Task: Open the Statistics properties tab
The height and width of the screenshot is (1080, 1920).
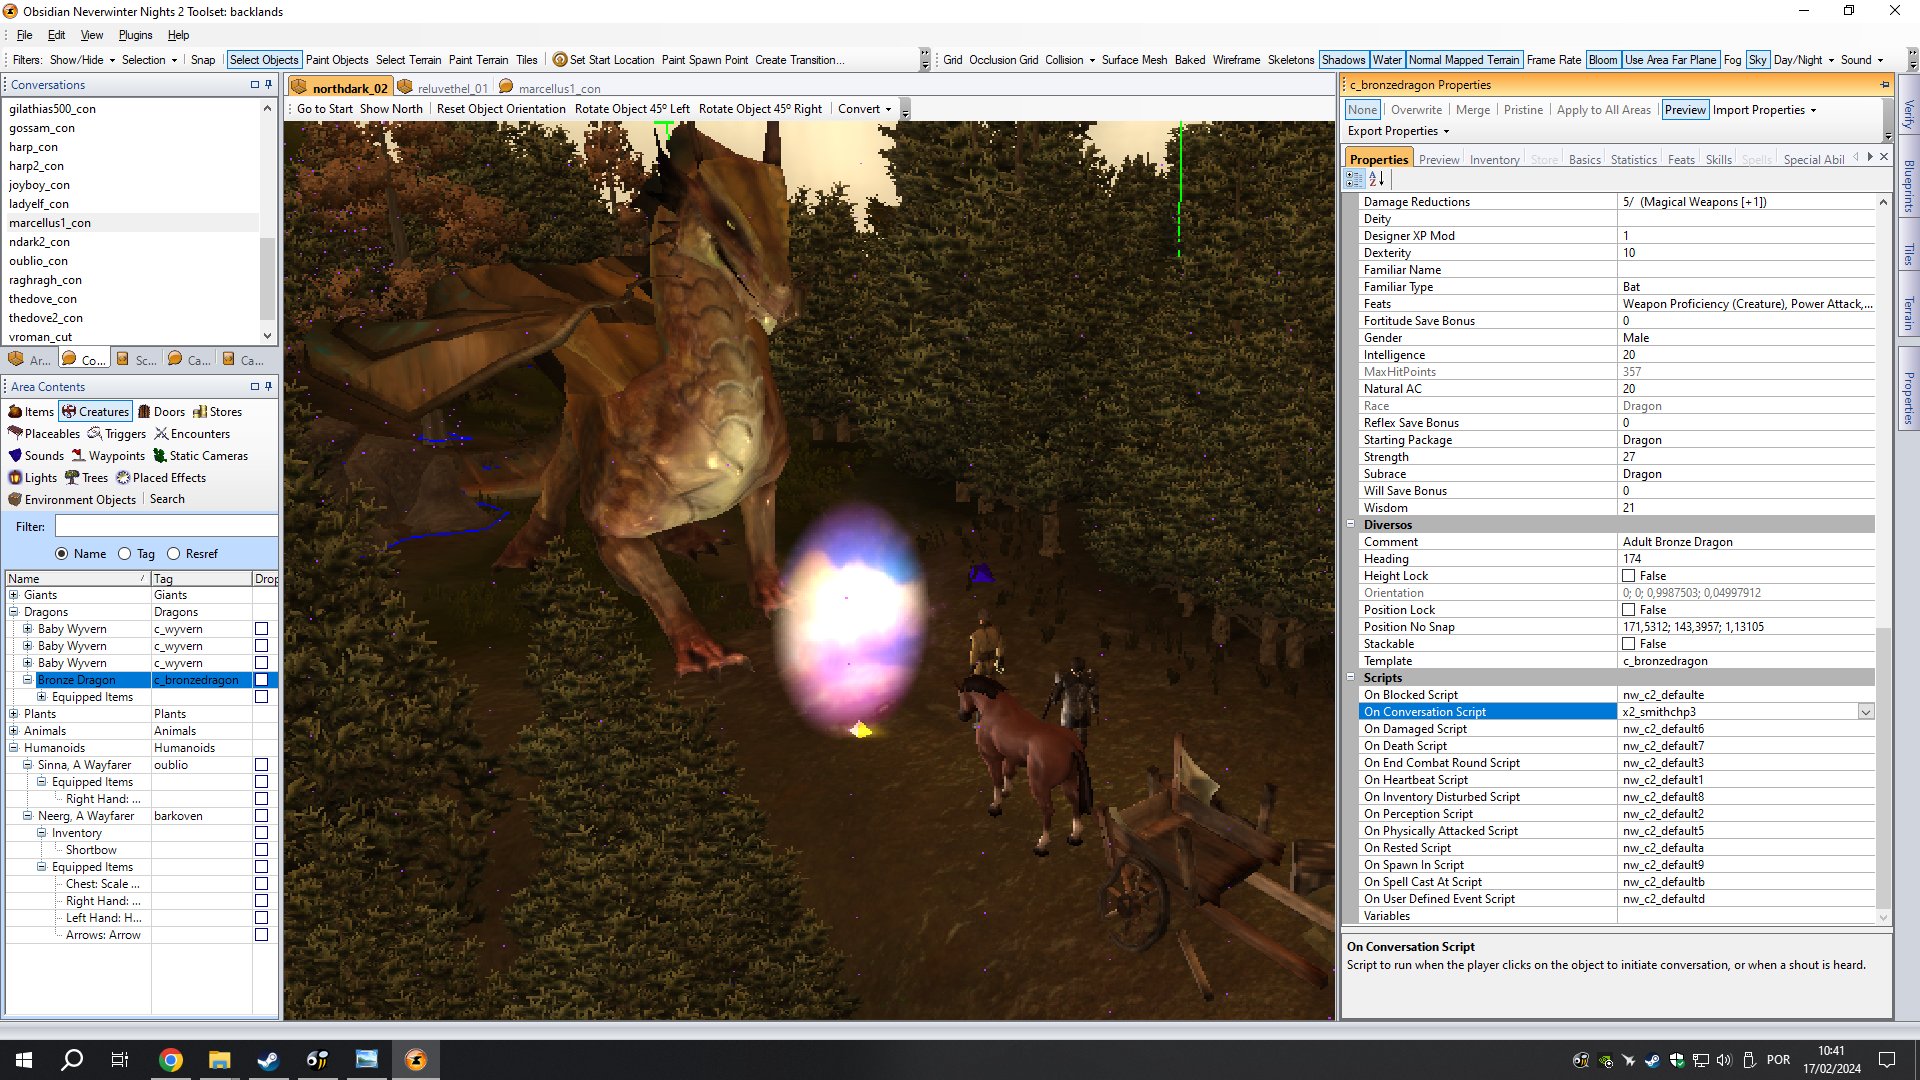Action: point(1633,160)
